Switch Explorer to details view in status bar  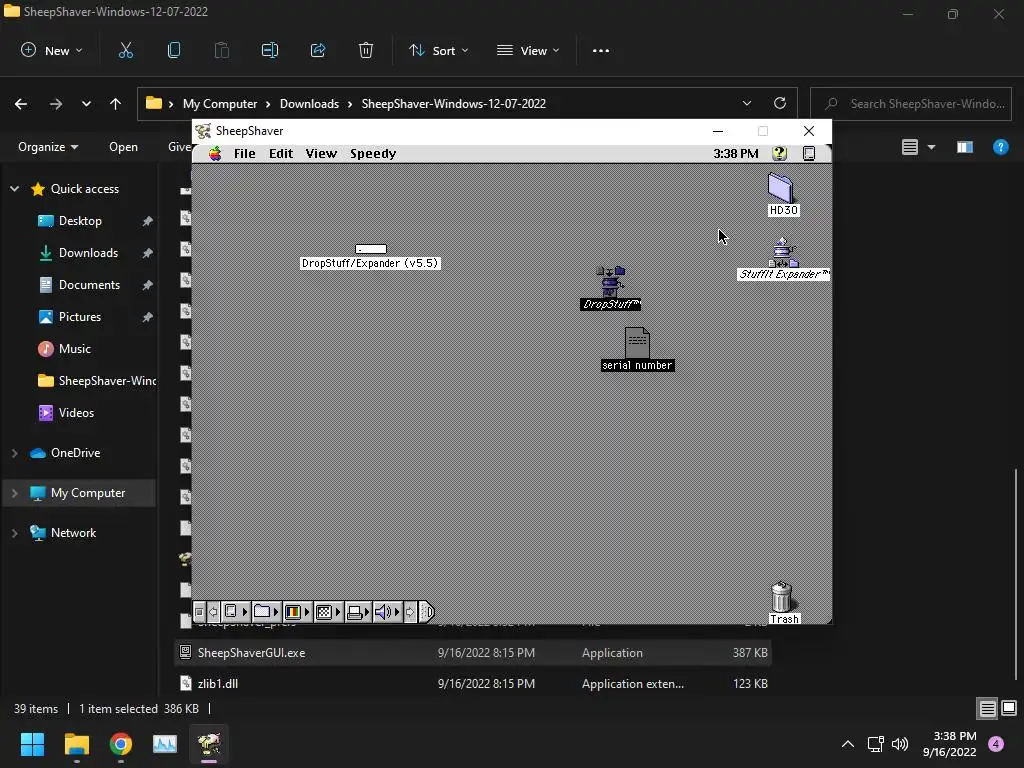pyautogui.click(x=987, y=709)
